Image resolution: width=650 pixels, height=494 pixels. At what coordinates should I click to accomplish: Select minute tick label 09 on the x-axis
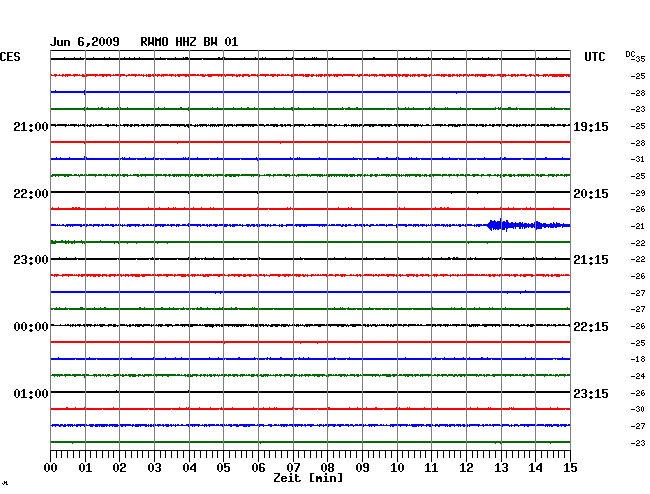click(x=362, y=468)
